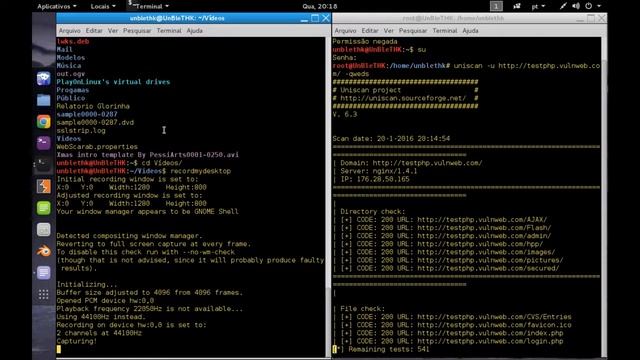Select the dark running terminal icon in dock
The height and width of the screenshot is (360, 640).
43,164
